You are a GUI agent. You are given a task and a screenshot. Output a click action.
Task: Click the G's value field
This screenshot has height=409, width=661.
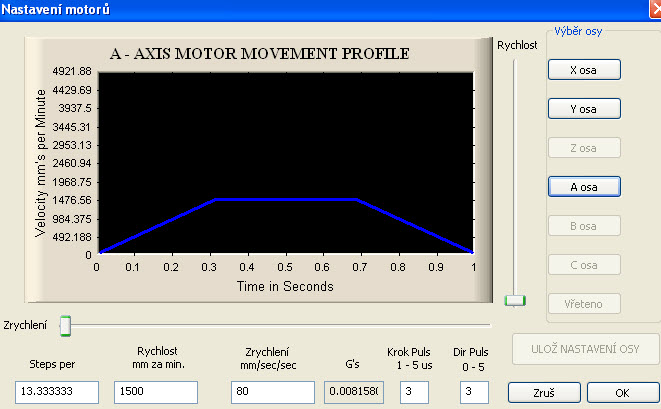pyautogui.click(x=354, y=392)
